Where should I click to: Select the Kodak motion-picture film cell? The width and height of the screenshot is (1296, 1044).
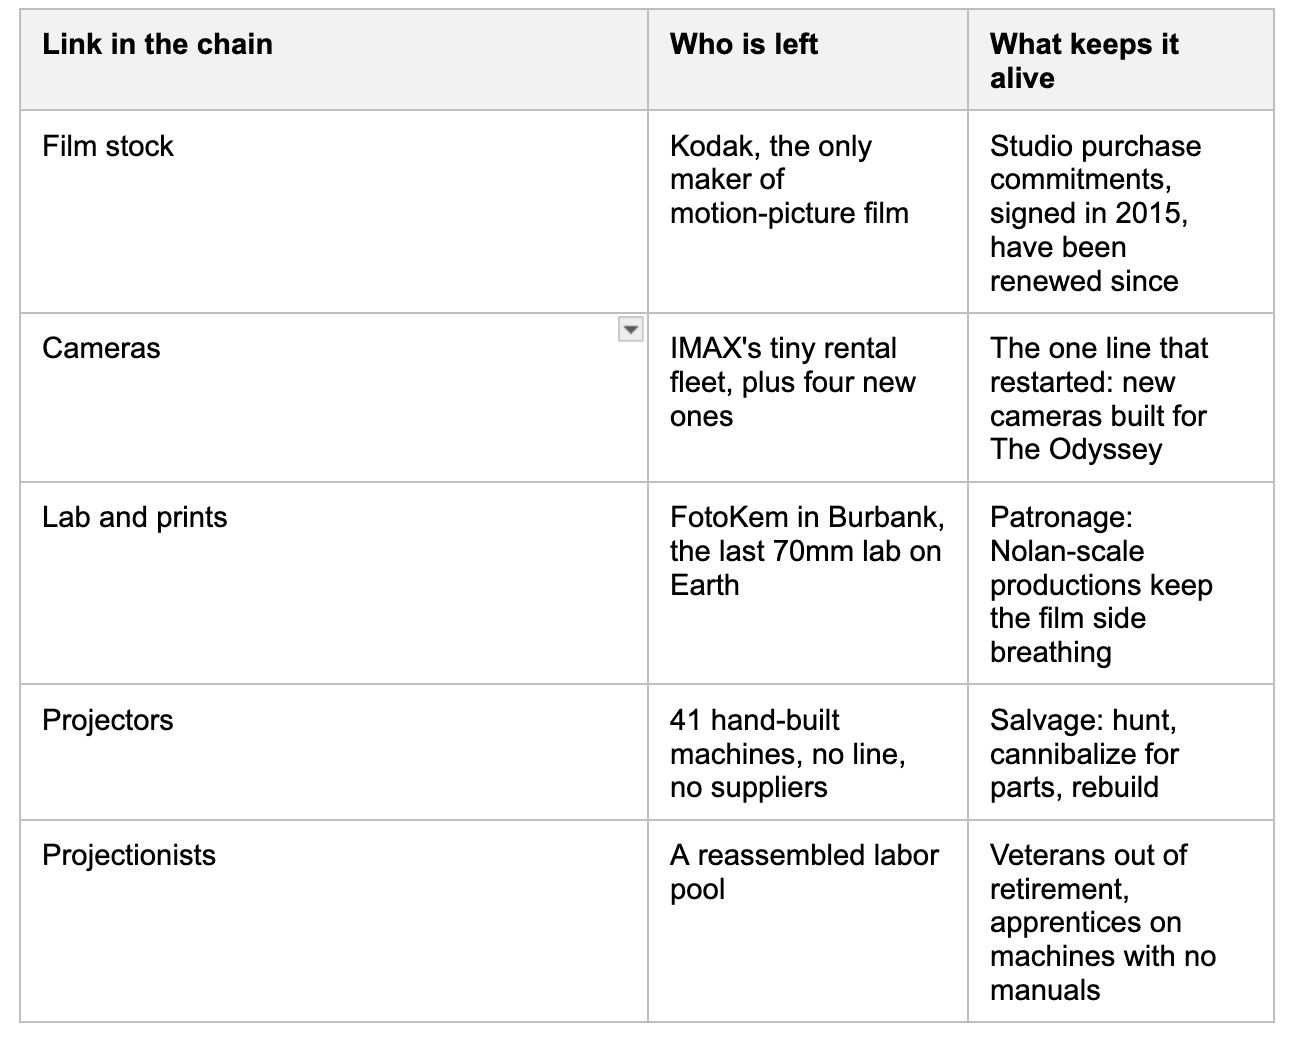[808, 212]
